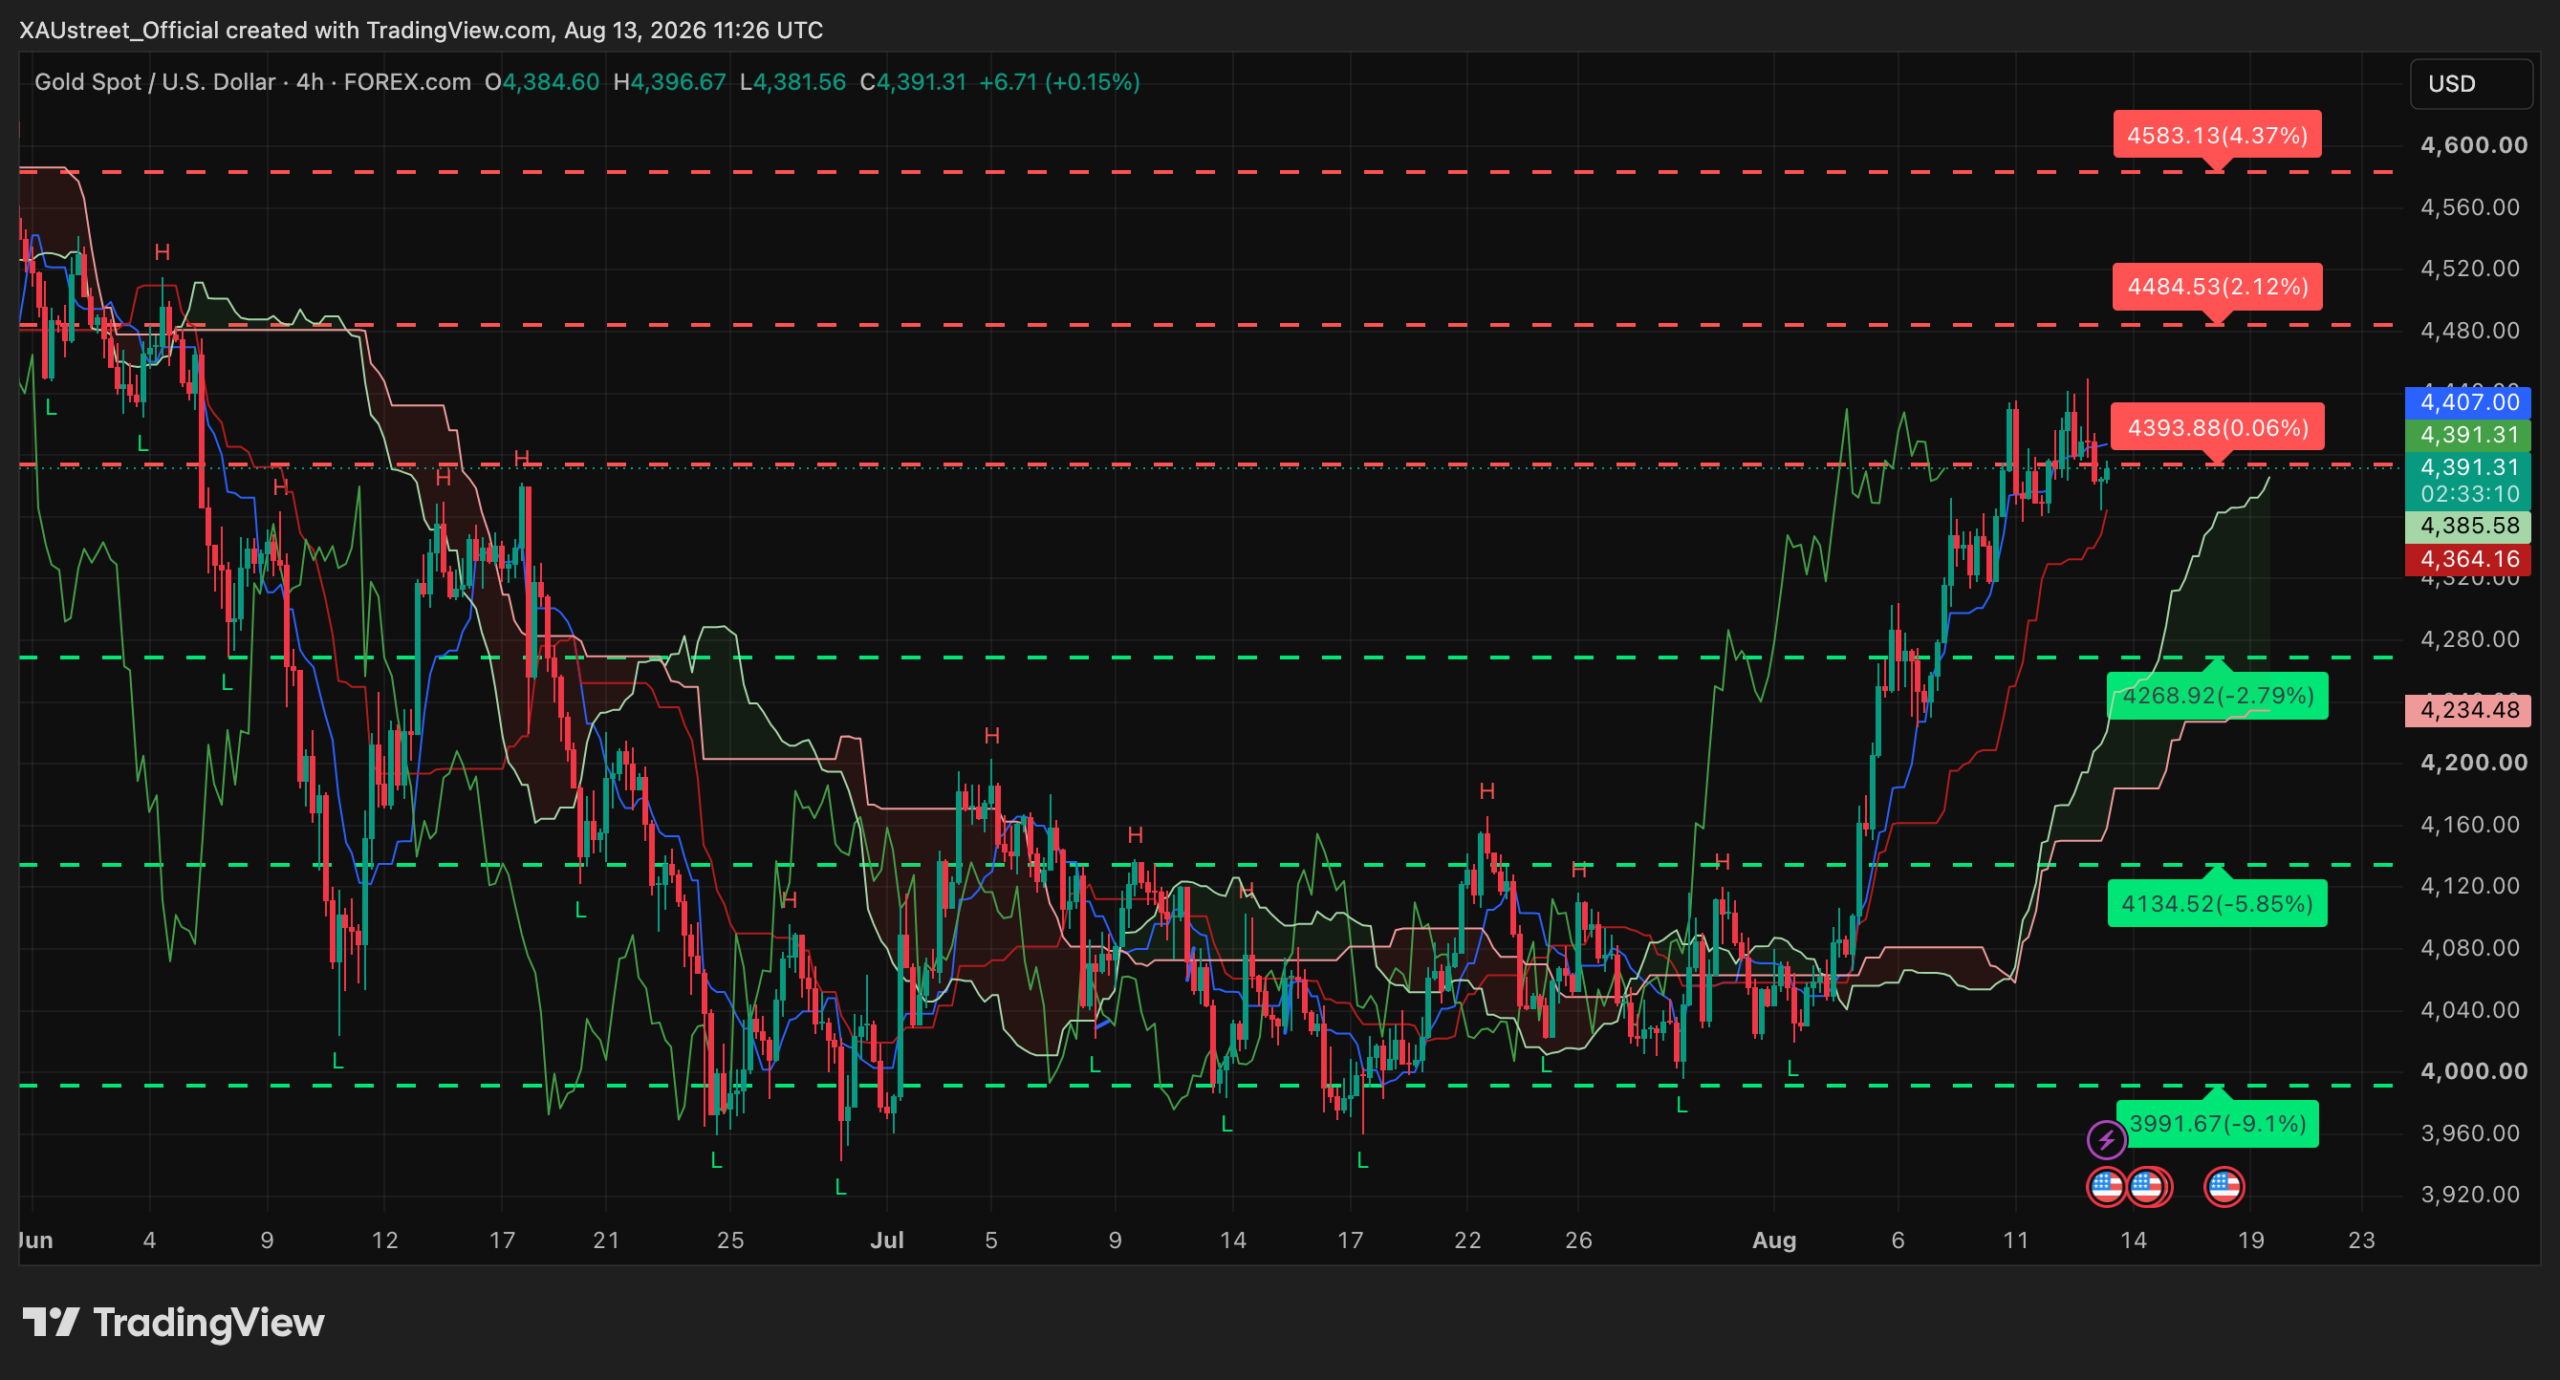2560x1380 pixels.
Task: Click the purple lightning bolt event icon
Action: point(2106,1139)
